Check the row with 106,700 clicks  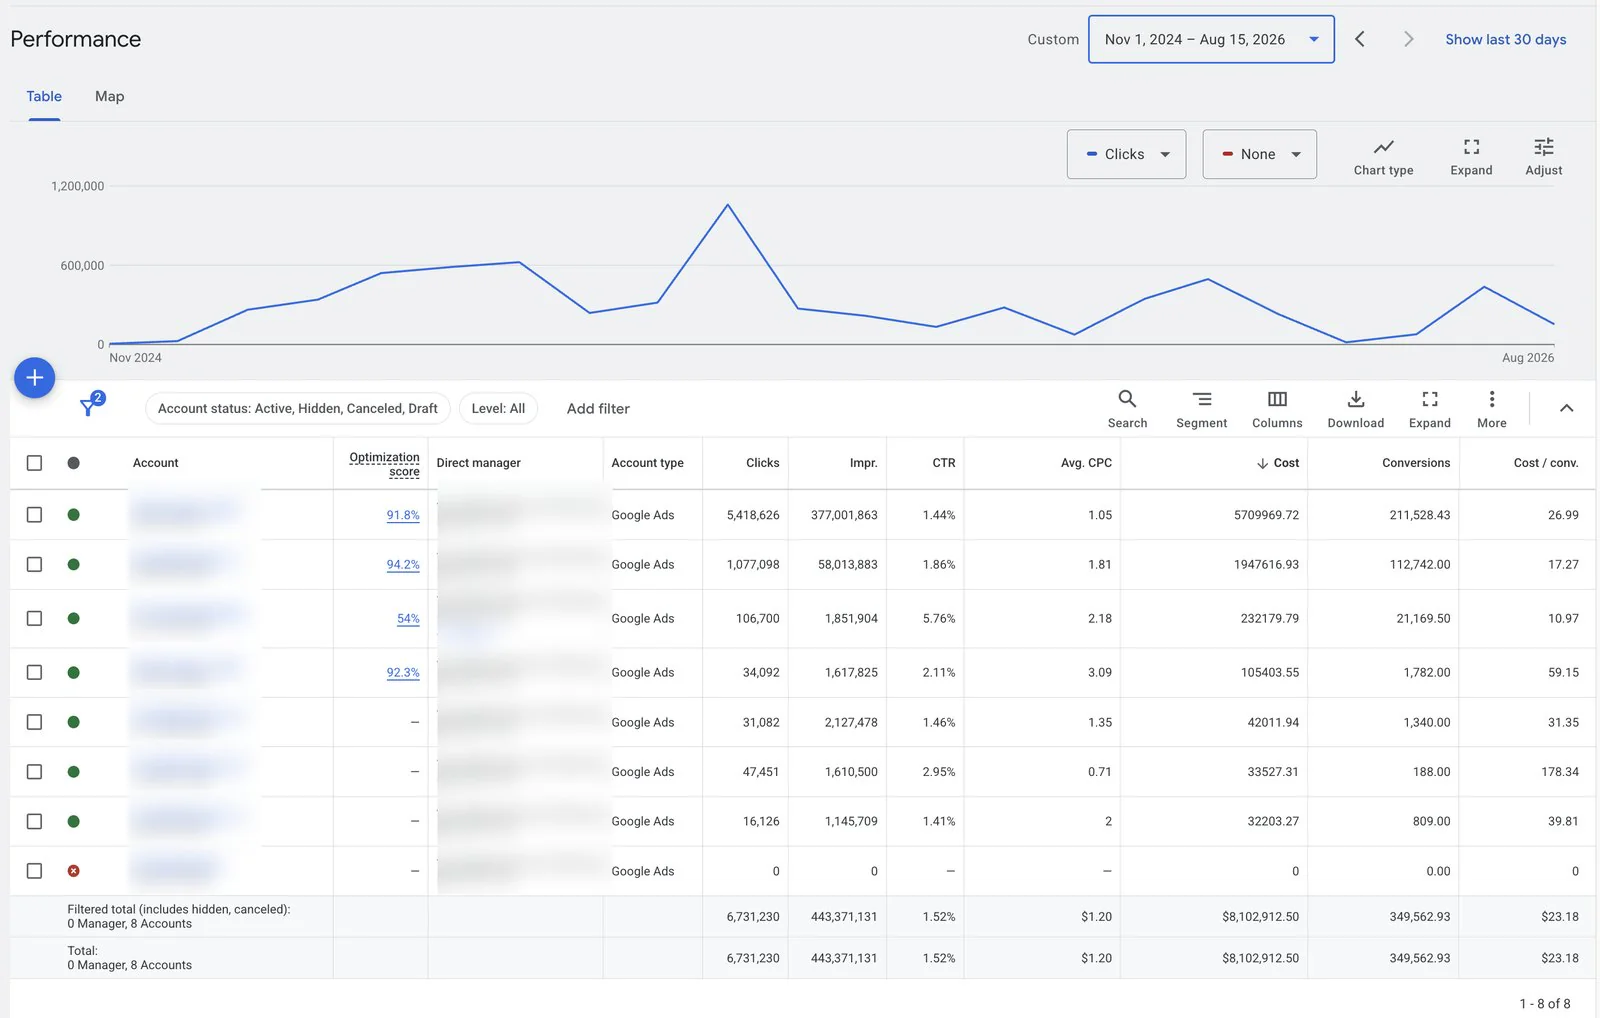34,618
